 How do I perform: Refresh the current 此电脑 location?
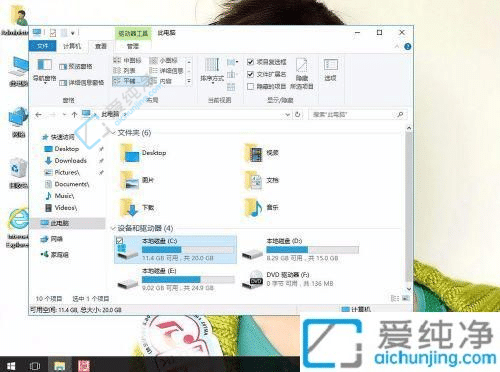point(298,115)
